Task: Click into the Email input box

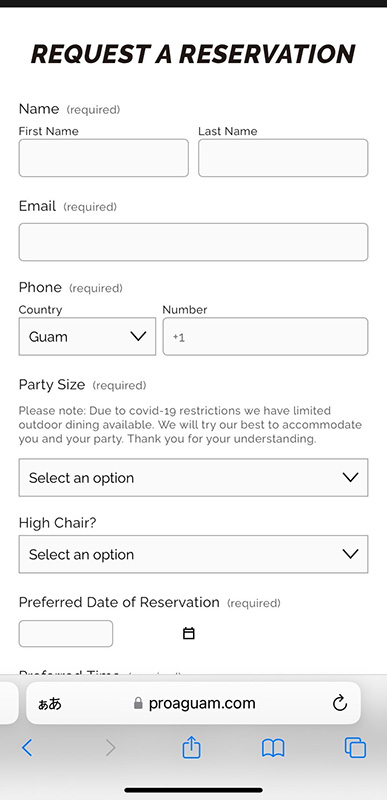Action: (193, 242)
